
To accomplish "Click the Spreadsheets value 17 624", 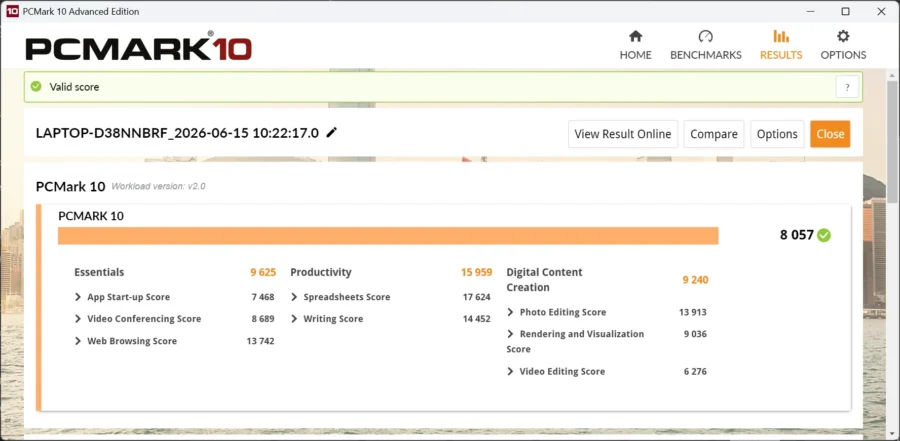I will pos(476,297).
